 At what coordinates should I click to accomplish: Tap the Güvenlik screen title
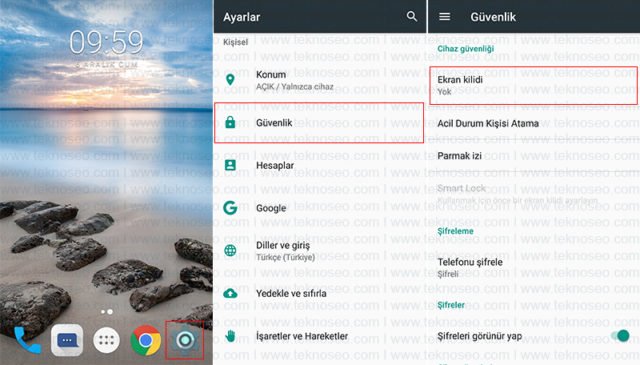tap(493, 17)
